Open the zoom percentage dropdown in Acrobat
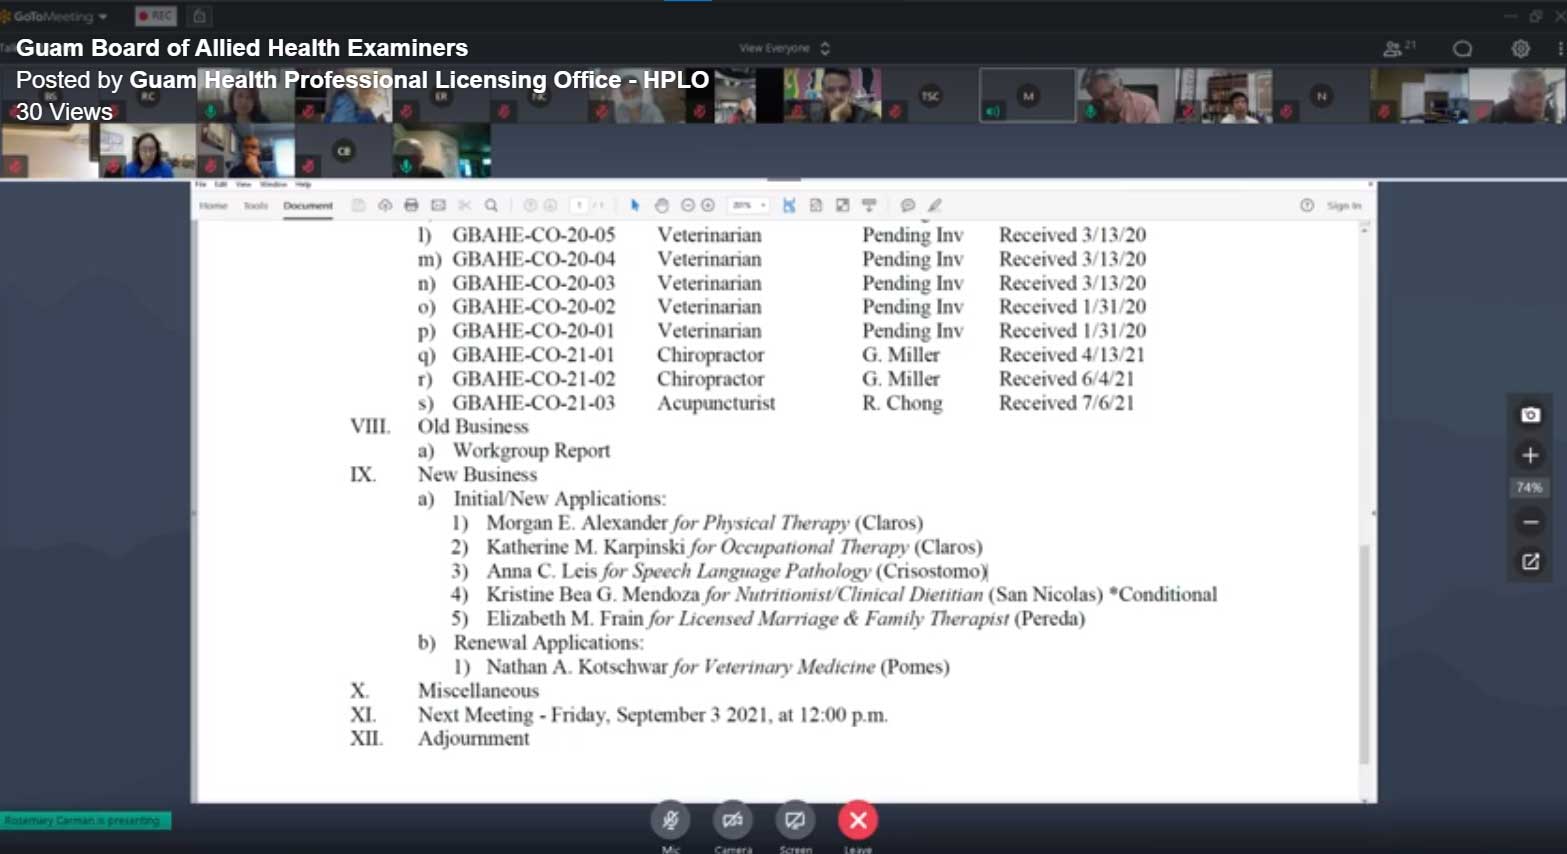Image resolution: width=1567 pixels, height=854 pixels. pyautogui.click(x=749, y=205)
